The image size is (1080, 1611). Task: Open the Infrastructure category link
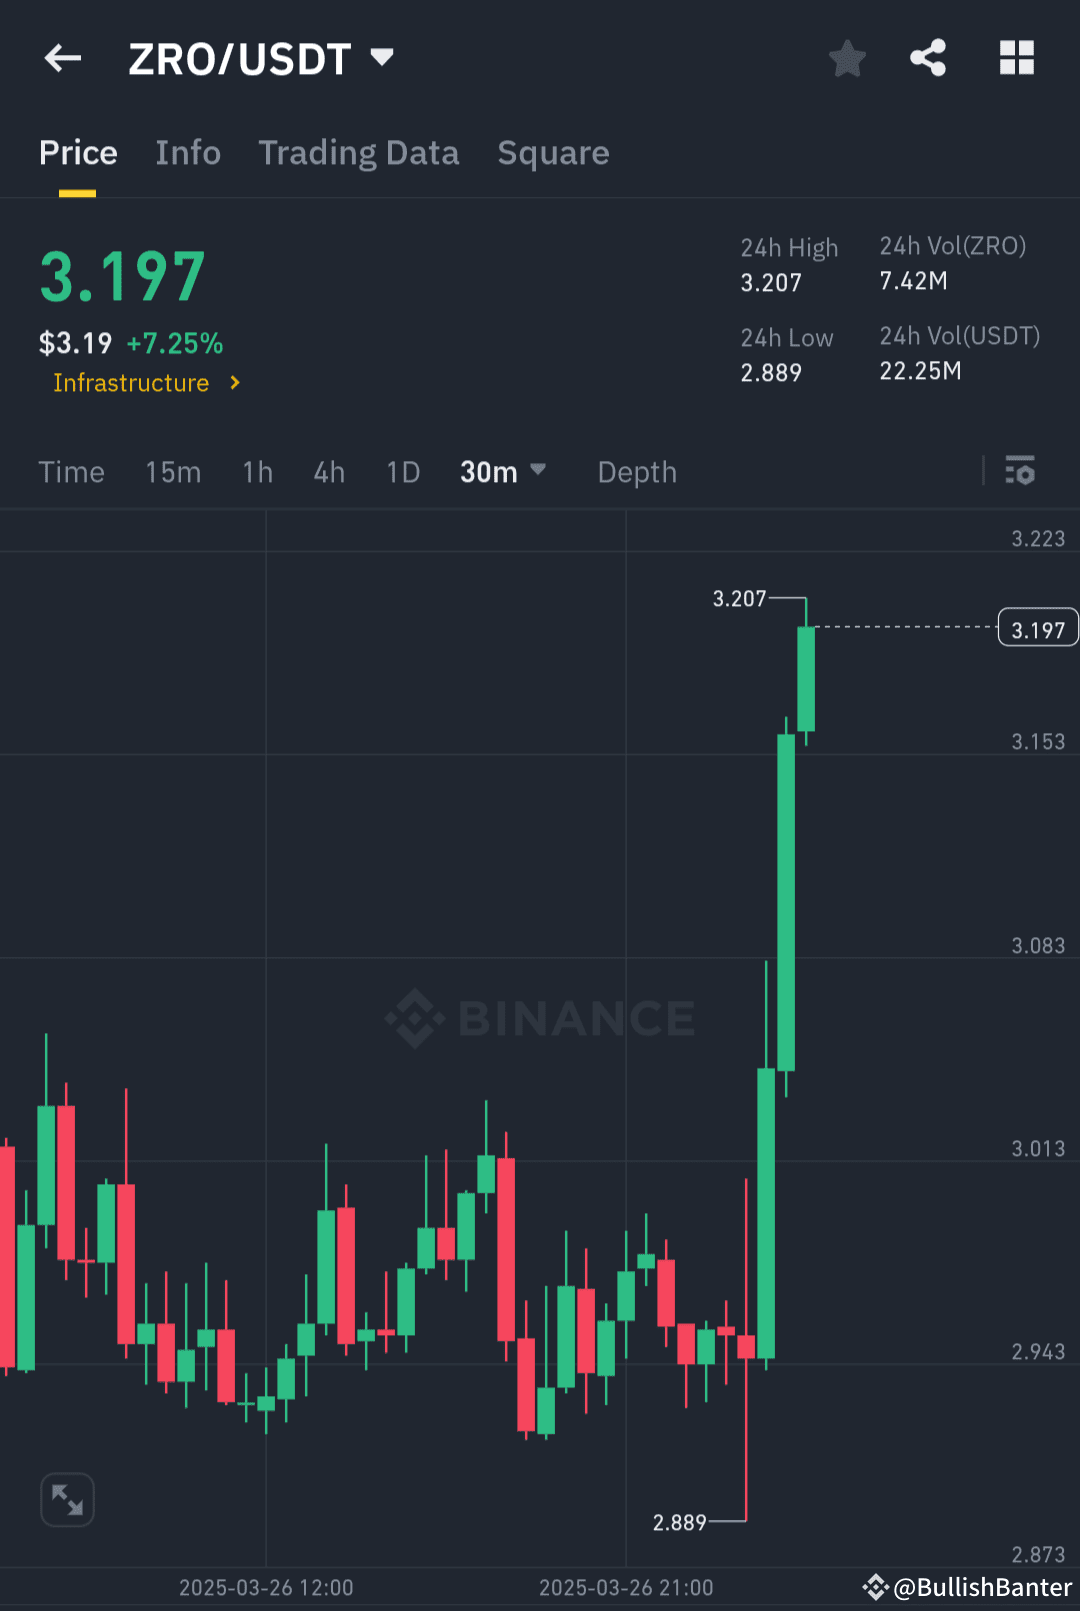(132, 382)
